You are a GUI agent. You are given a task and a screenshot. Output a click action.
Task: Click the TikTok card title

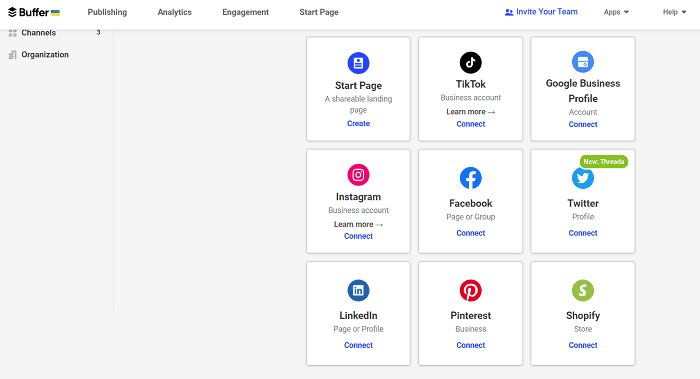tap(471, 84)
